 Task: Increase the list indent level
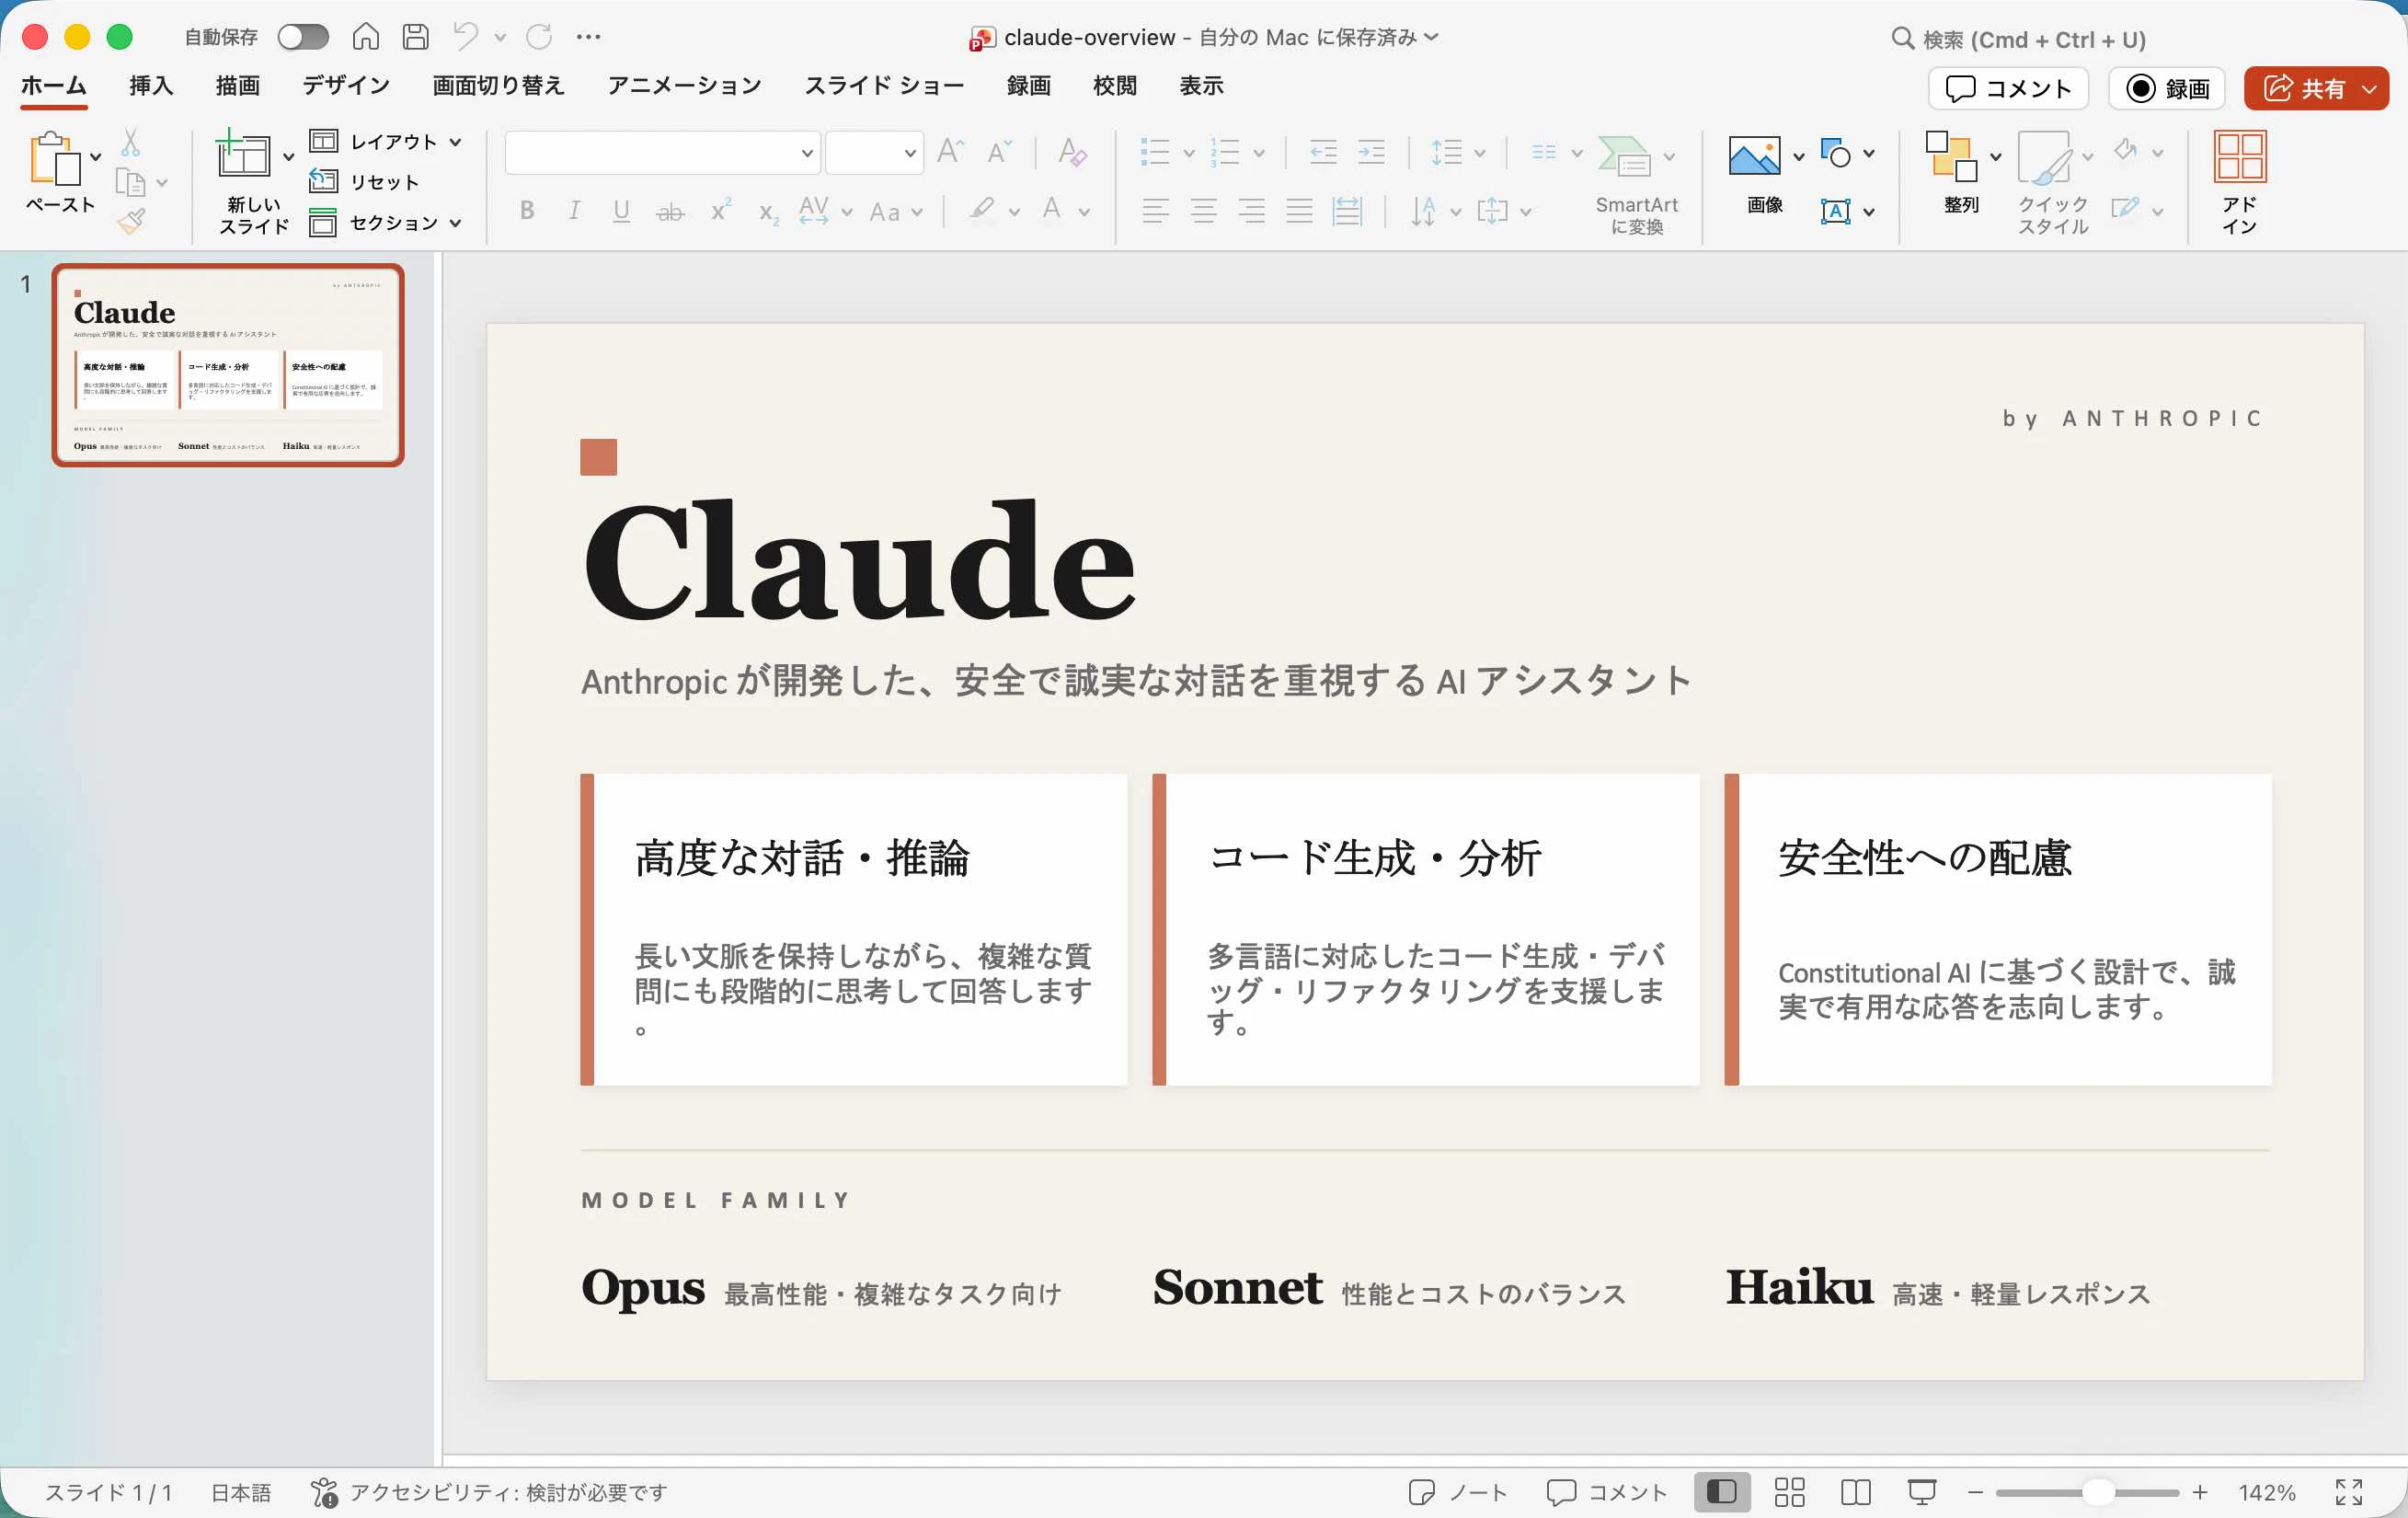tap(1371, 152)
